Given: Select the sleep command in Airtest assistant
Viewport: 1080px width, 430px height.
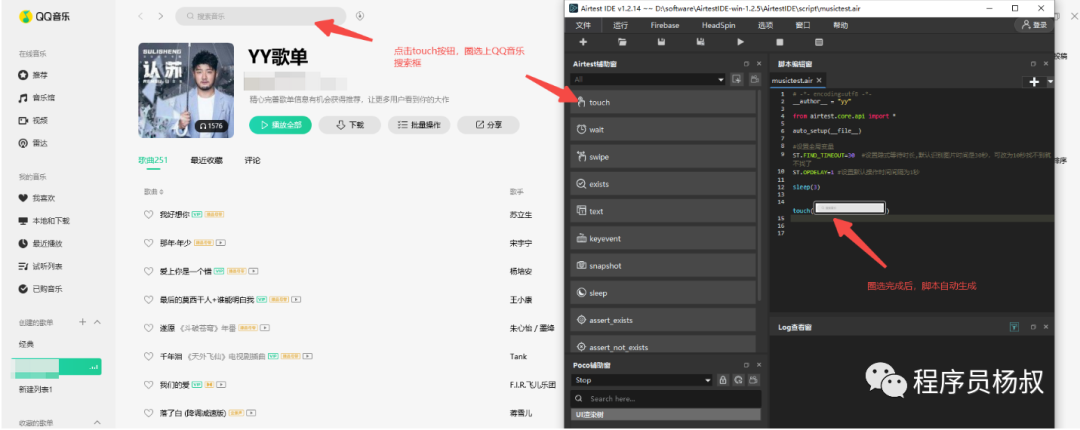Looking at the screenshot, I should (x=663, y=293).
